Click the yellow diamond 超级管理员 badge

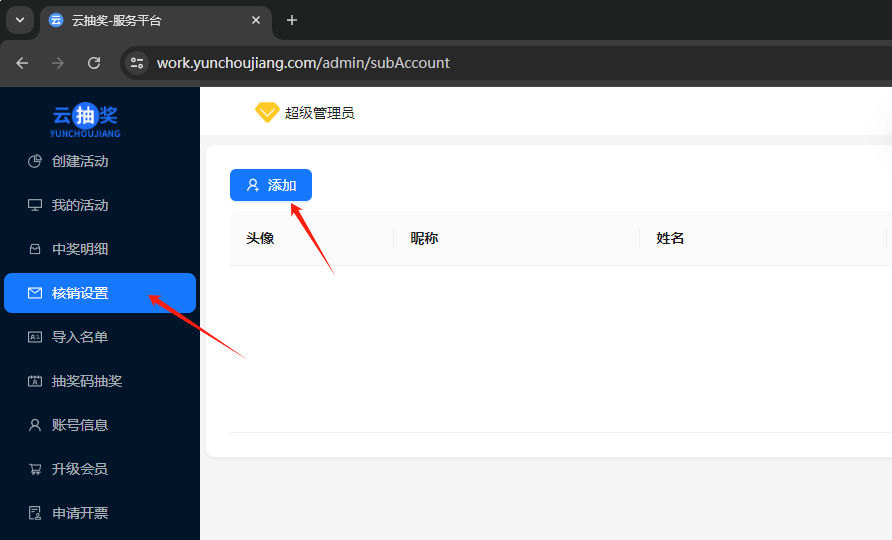(x=267, y=113)
